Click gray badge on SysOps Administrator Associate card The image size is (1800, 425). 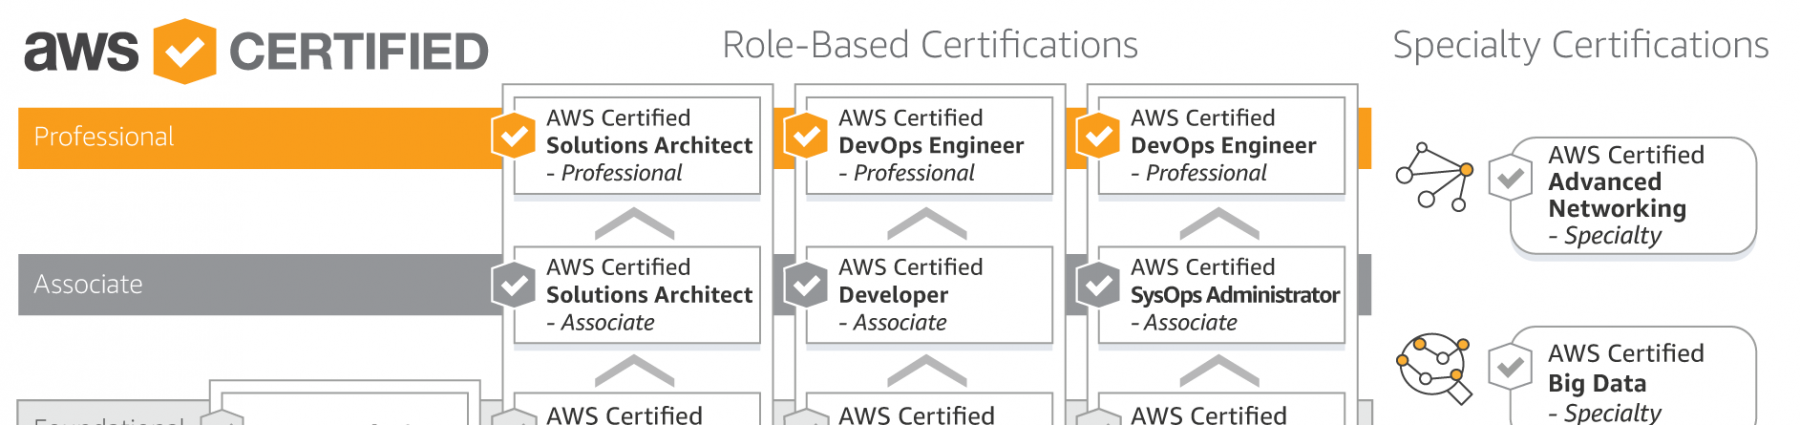pos(1099,286)
